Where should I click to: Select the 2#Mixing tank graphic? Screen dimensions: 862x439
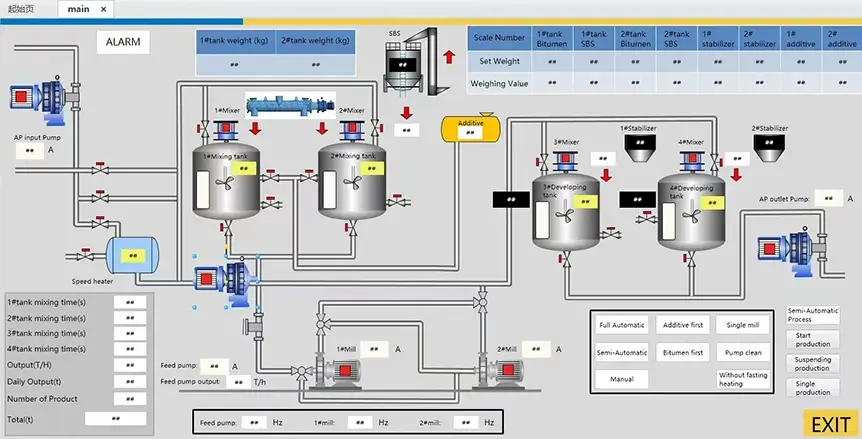point(351,180)
